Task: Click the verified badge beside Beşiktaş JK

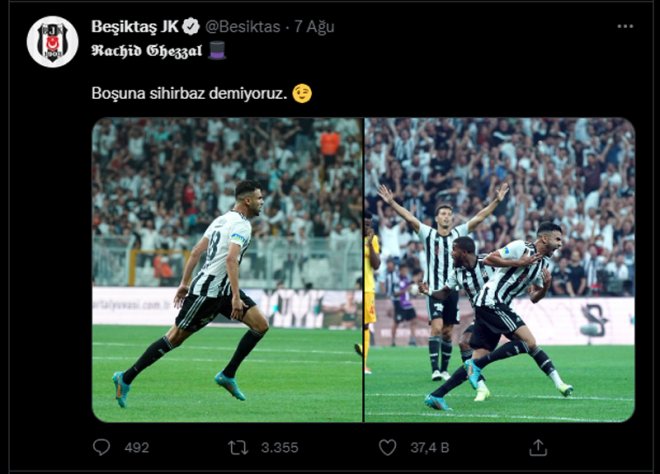Action: 191,26
